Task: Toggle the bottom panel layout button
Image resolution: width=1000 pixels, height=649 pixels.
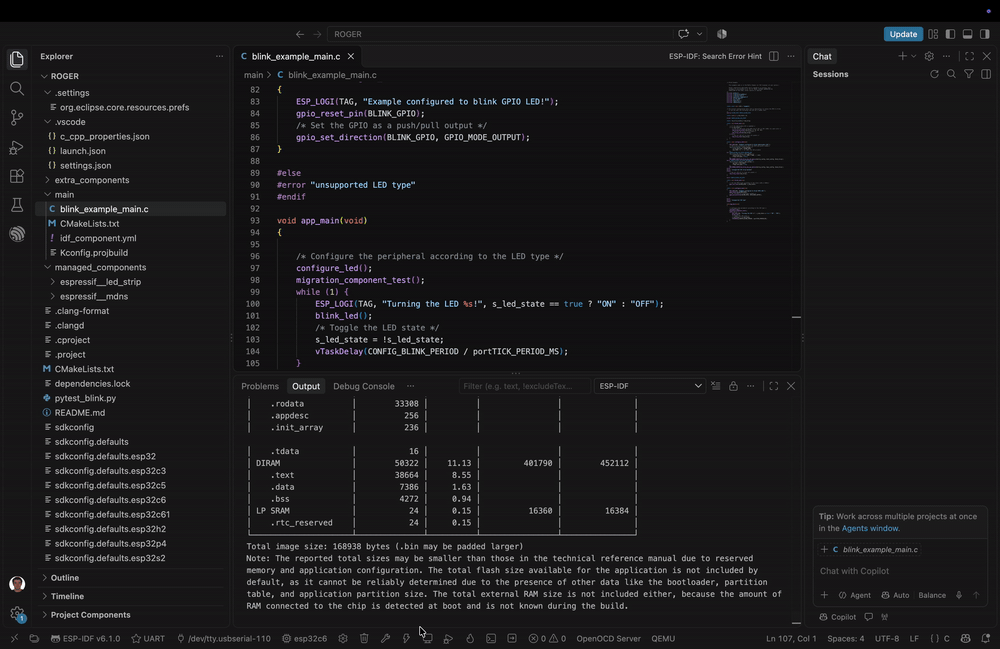Action: [967, 34]
